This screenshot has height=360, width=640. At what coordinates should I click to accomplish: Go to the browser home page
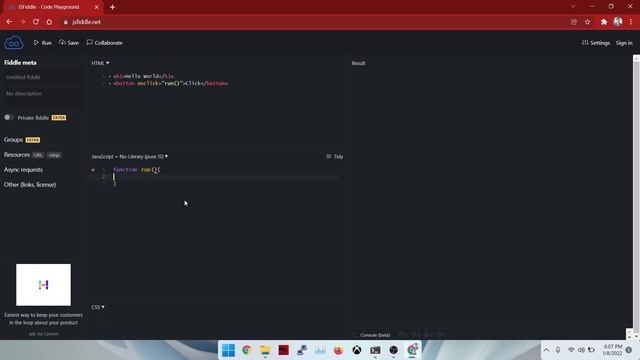(49, 22)
